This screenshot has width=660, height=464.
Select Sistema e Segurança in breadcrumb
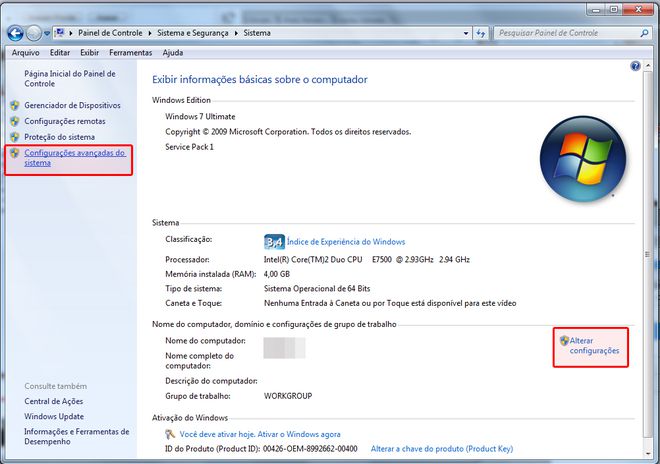click(193, 33)
